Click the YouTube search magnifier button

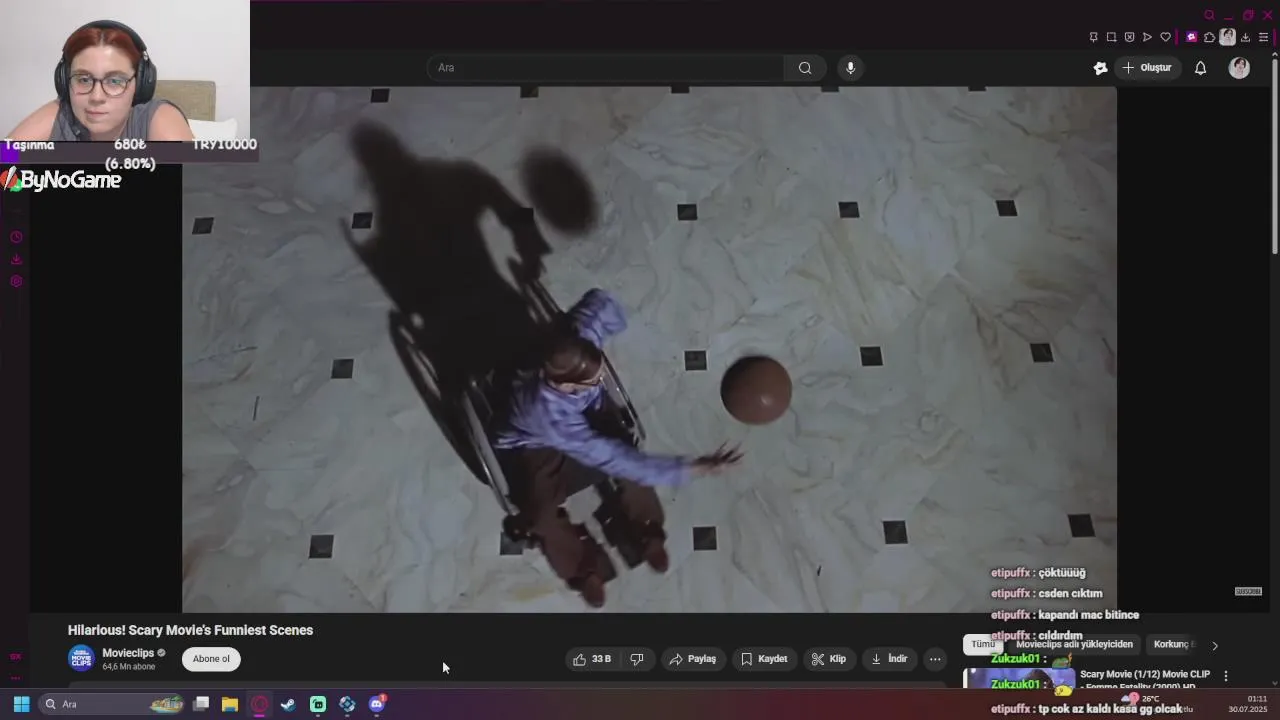point(805,68)
